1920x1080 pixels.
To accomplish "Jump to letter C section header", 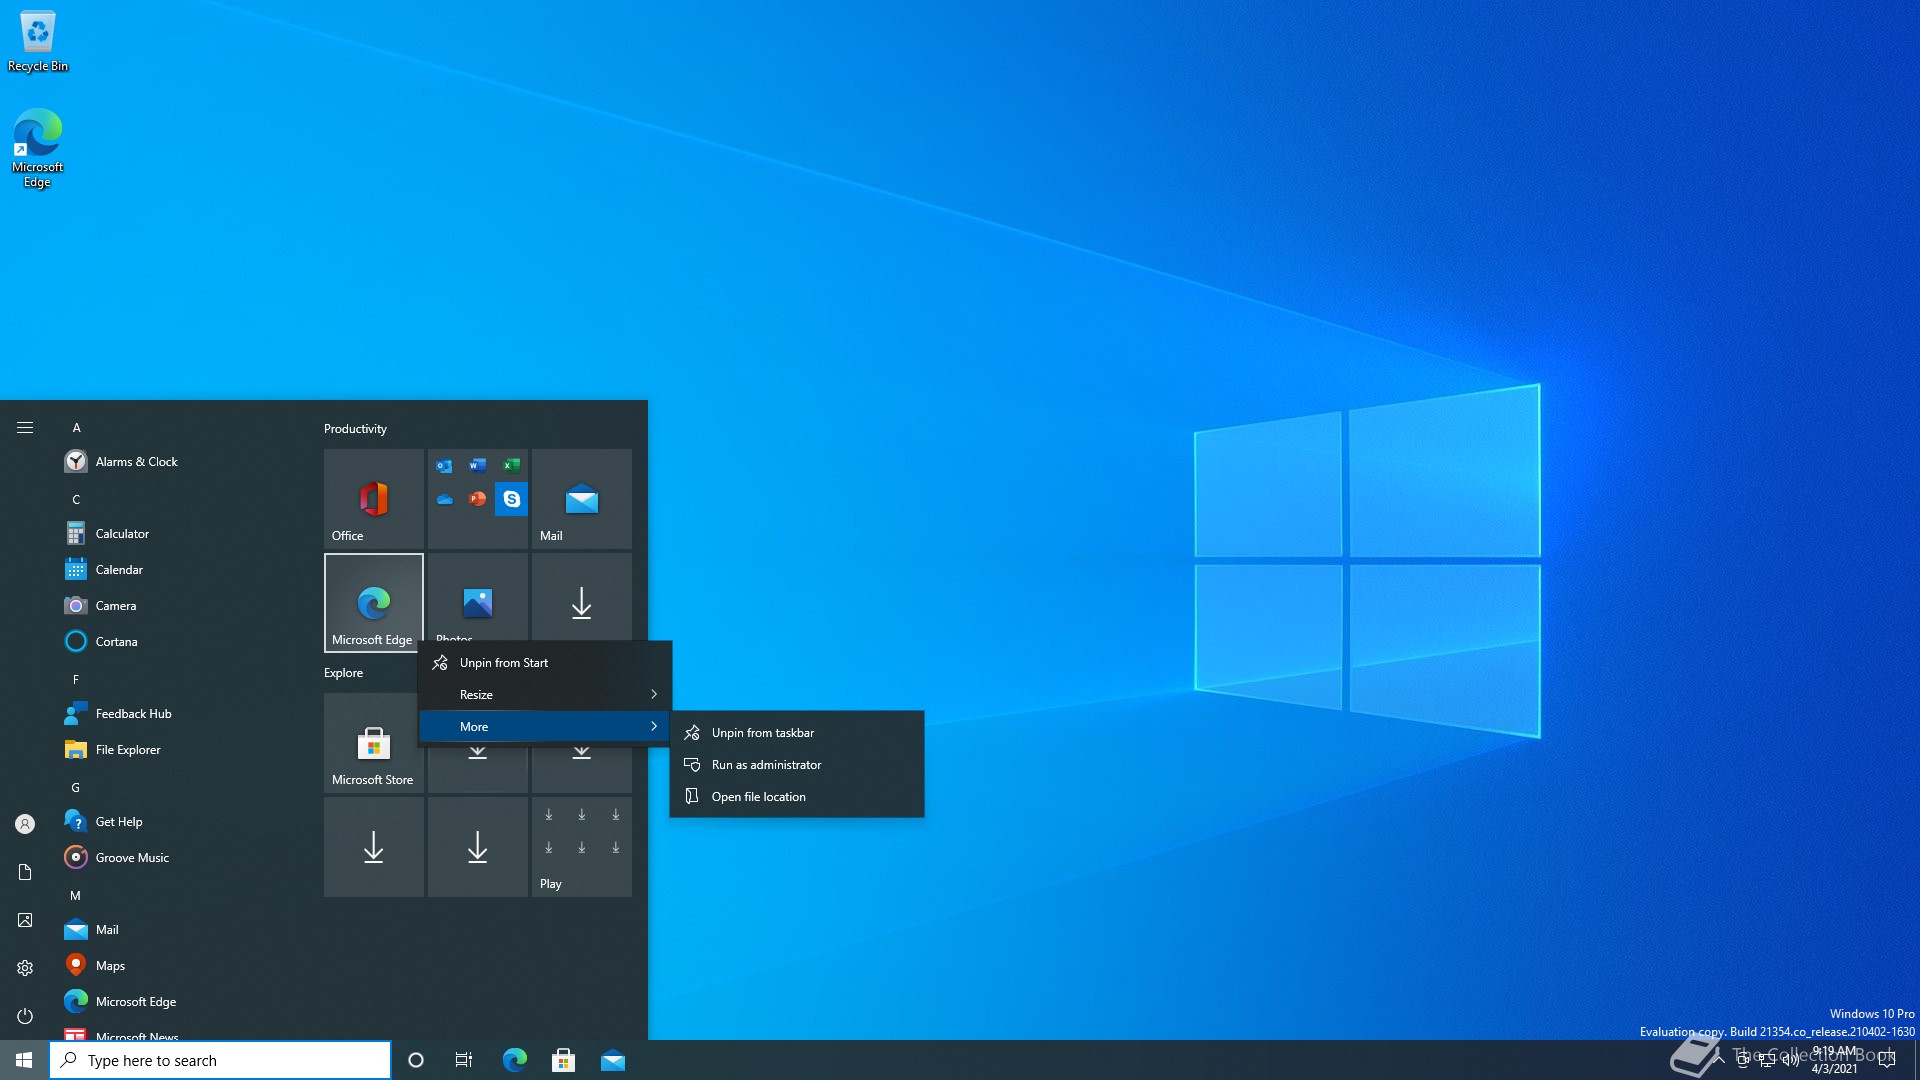I will 76,500.
